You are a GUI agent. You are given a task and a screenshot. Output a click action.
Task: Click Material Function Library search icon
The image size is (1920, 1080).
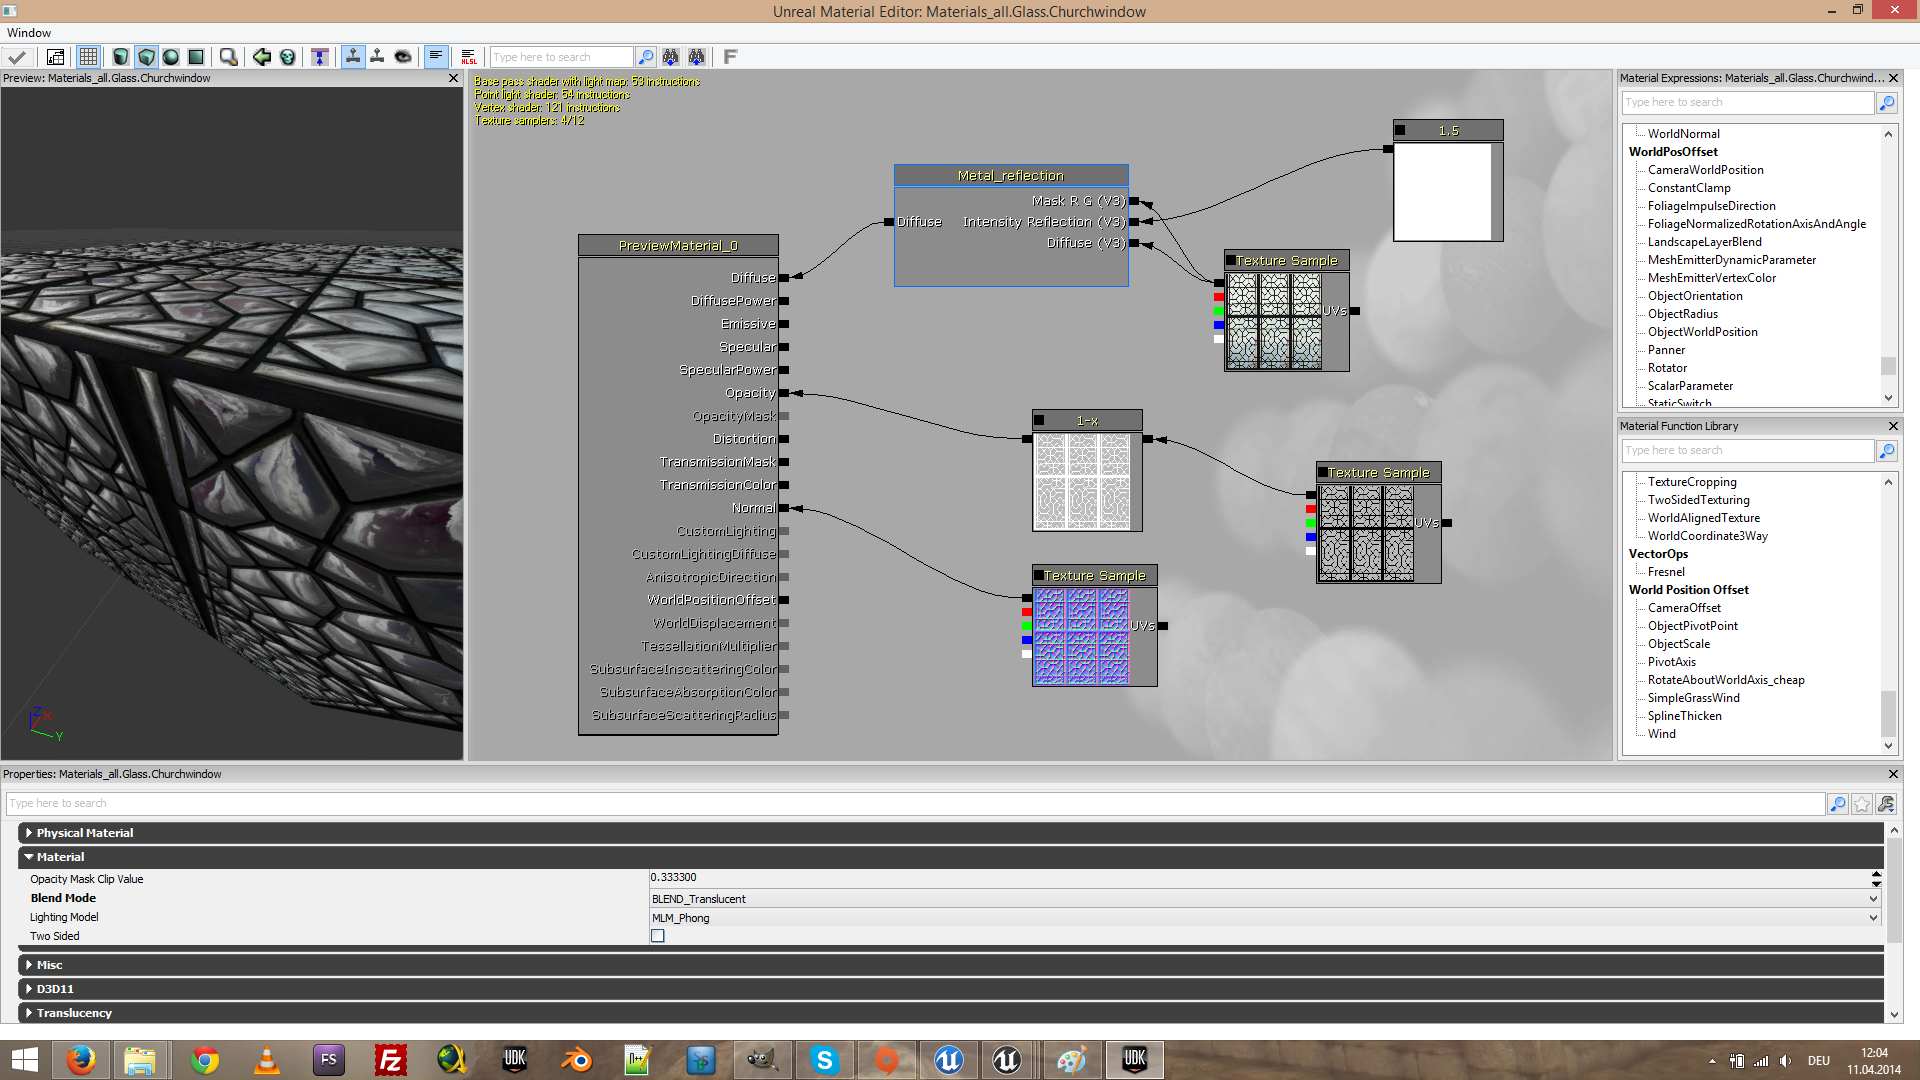1887,451
